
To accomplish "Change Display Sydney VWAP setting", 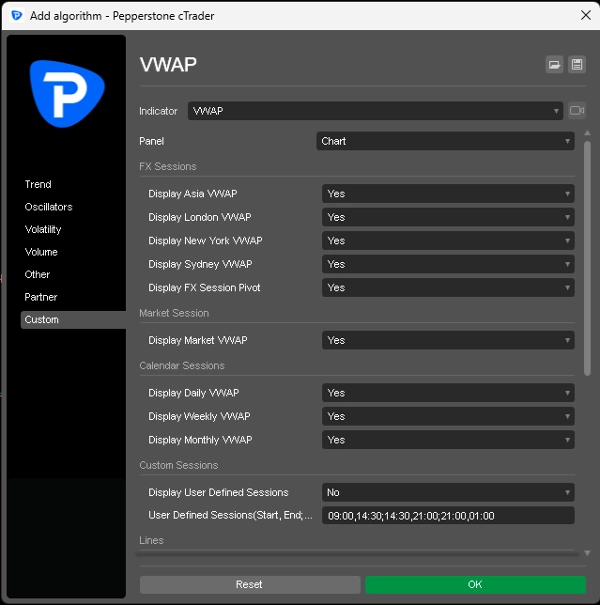I will (448, 264).
